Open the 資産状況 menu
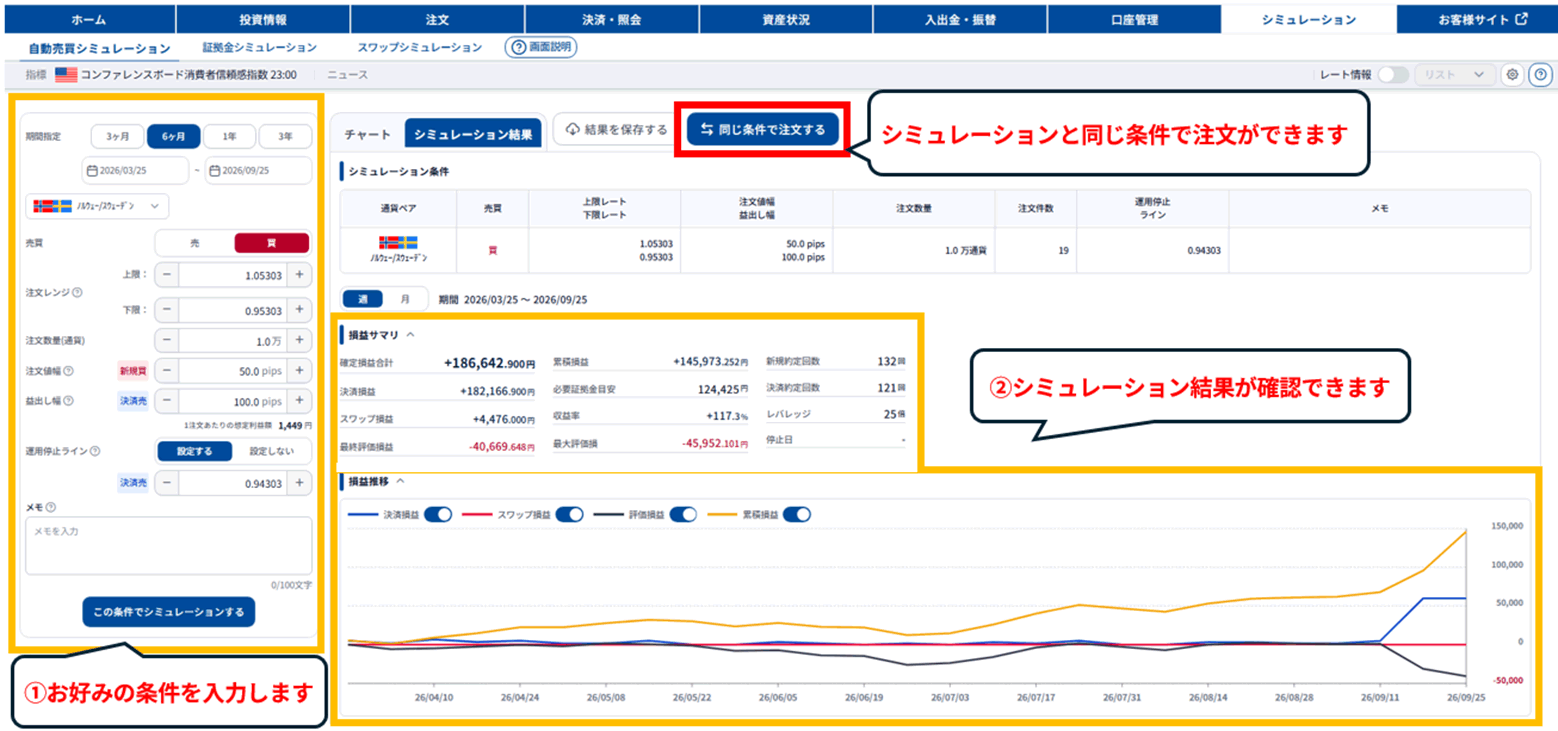The height and width of the screenshot is (731, 1558). [786, 19]
